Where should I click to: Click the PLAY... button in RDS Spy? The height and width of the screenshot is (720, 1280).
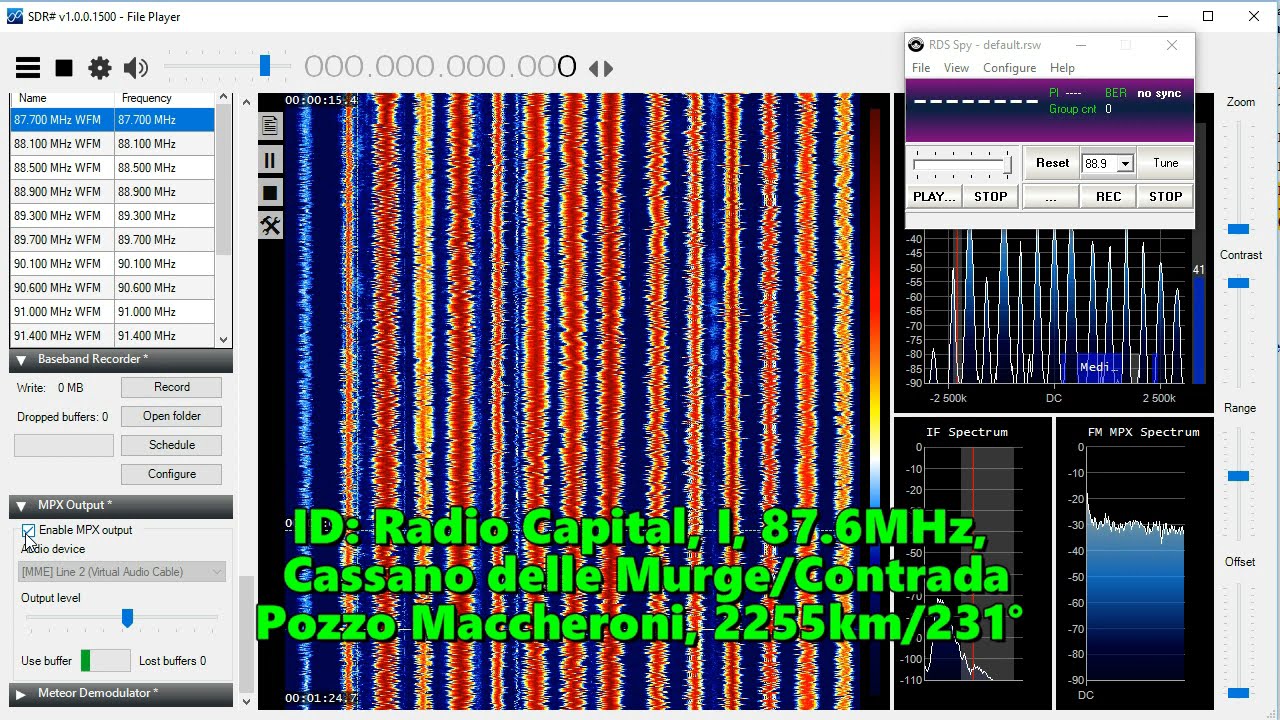pyautogui.click(x=935, y=197)
